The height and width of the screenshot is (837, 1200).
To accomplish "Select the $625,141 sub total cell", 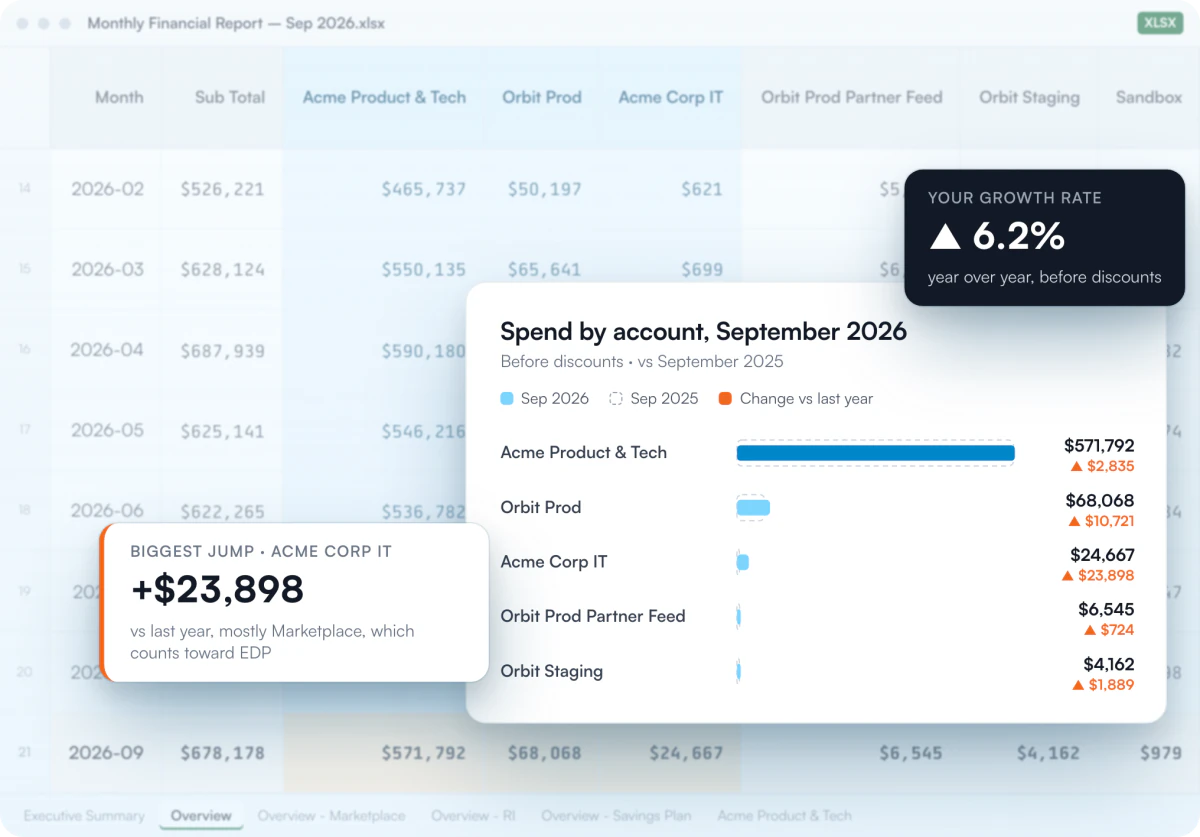I will pyautogui.click(x=222, y=431).
